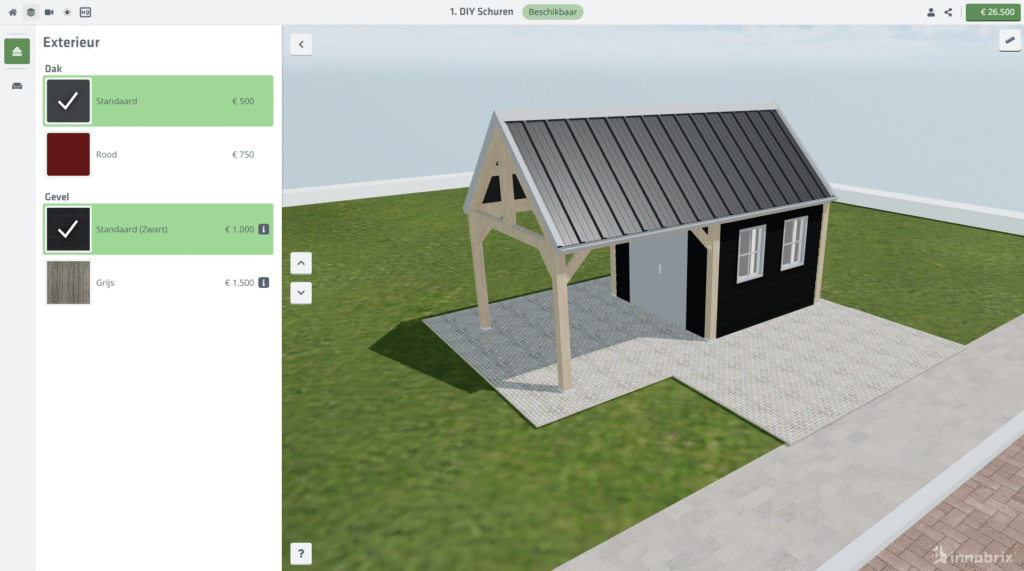Click the up chevron in viewport
This screenshot has height=571, width=1024.
coord(302,263)
